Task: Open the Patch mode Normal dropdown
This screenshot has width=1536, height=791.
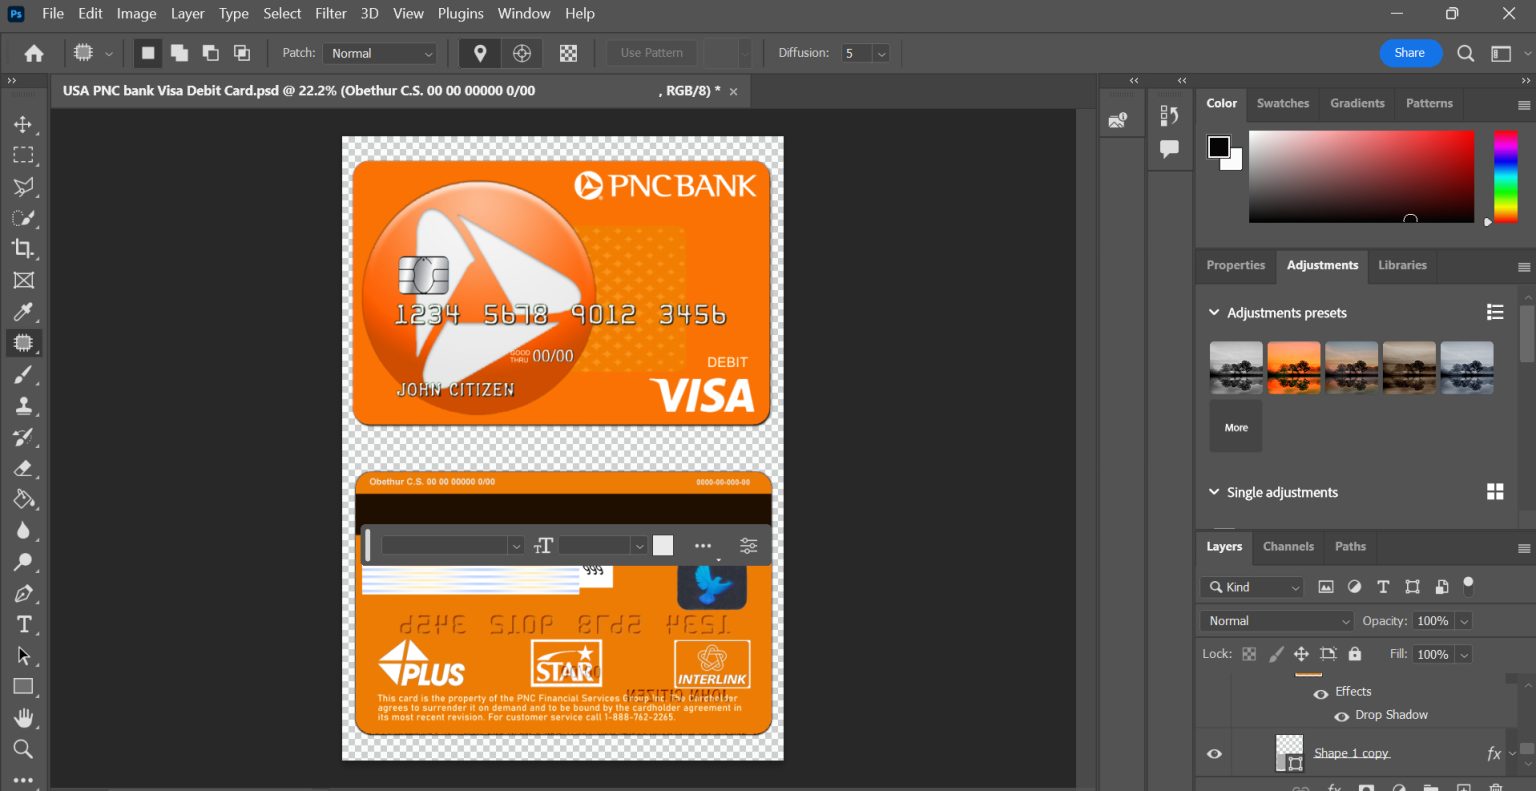Action: tap(381, 53)
